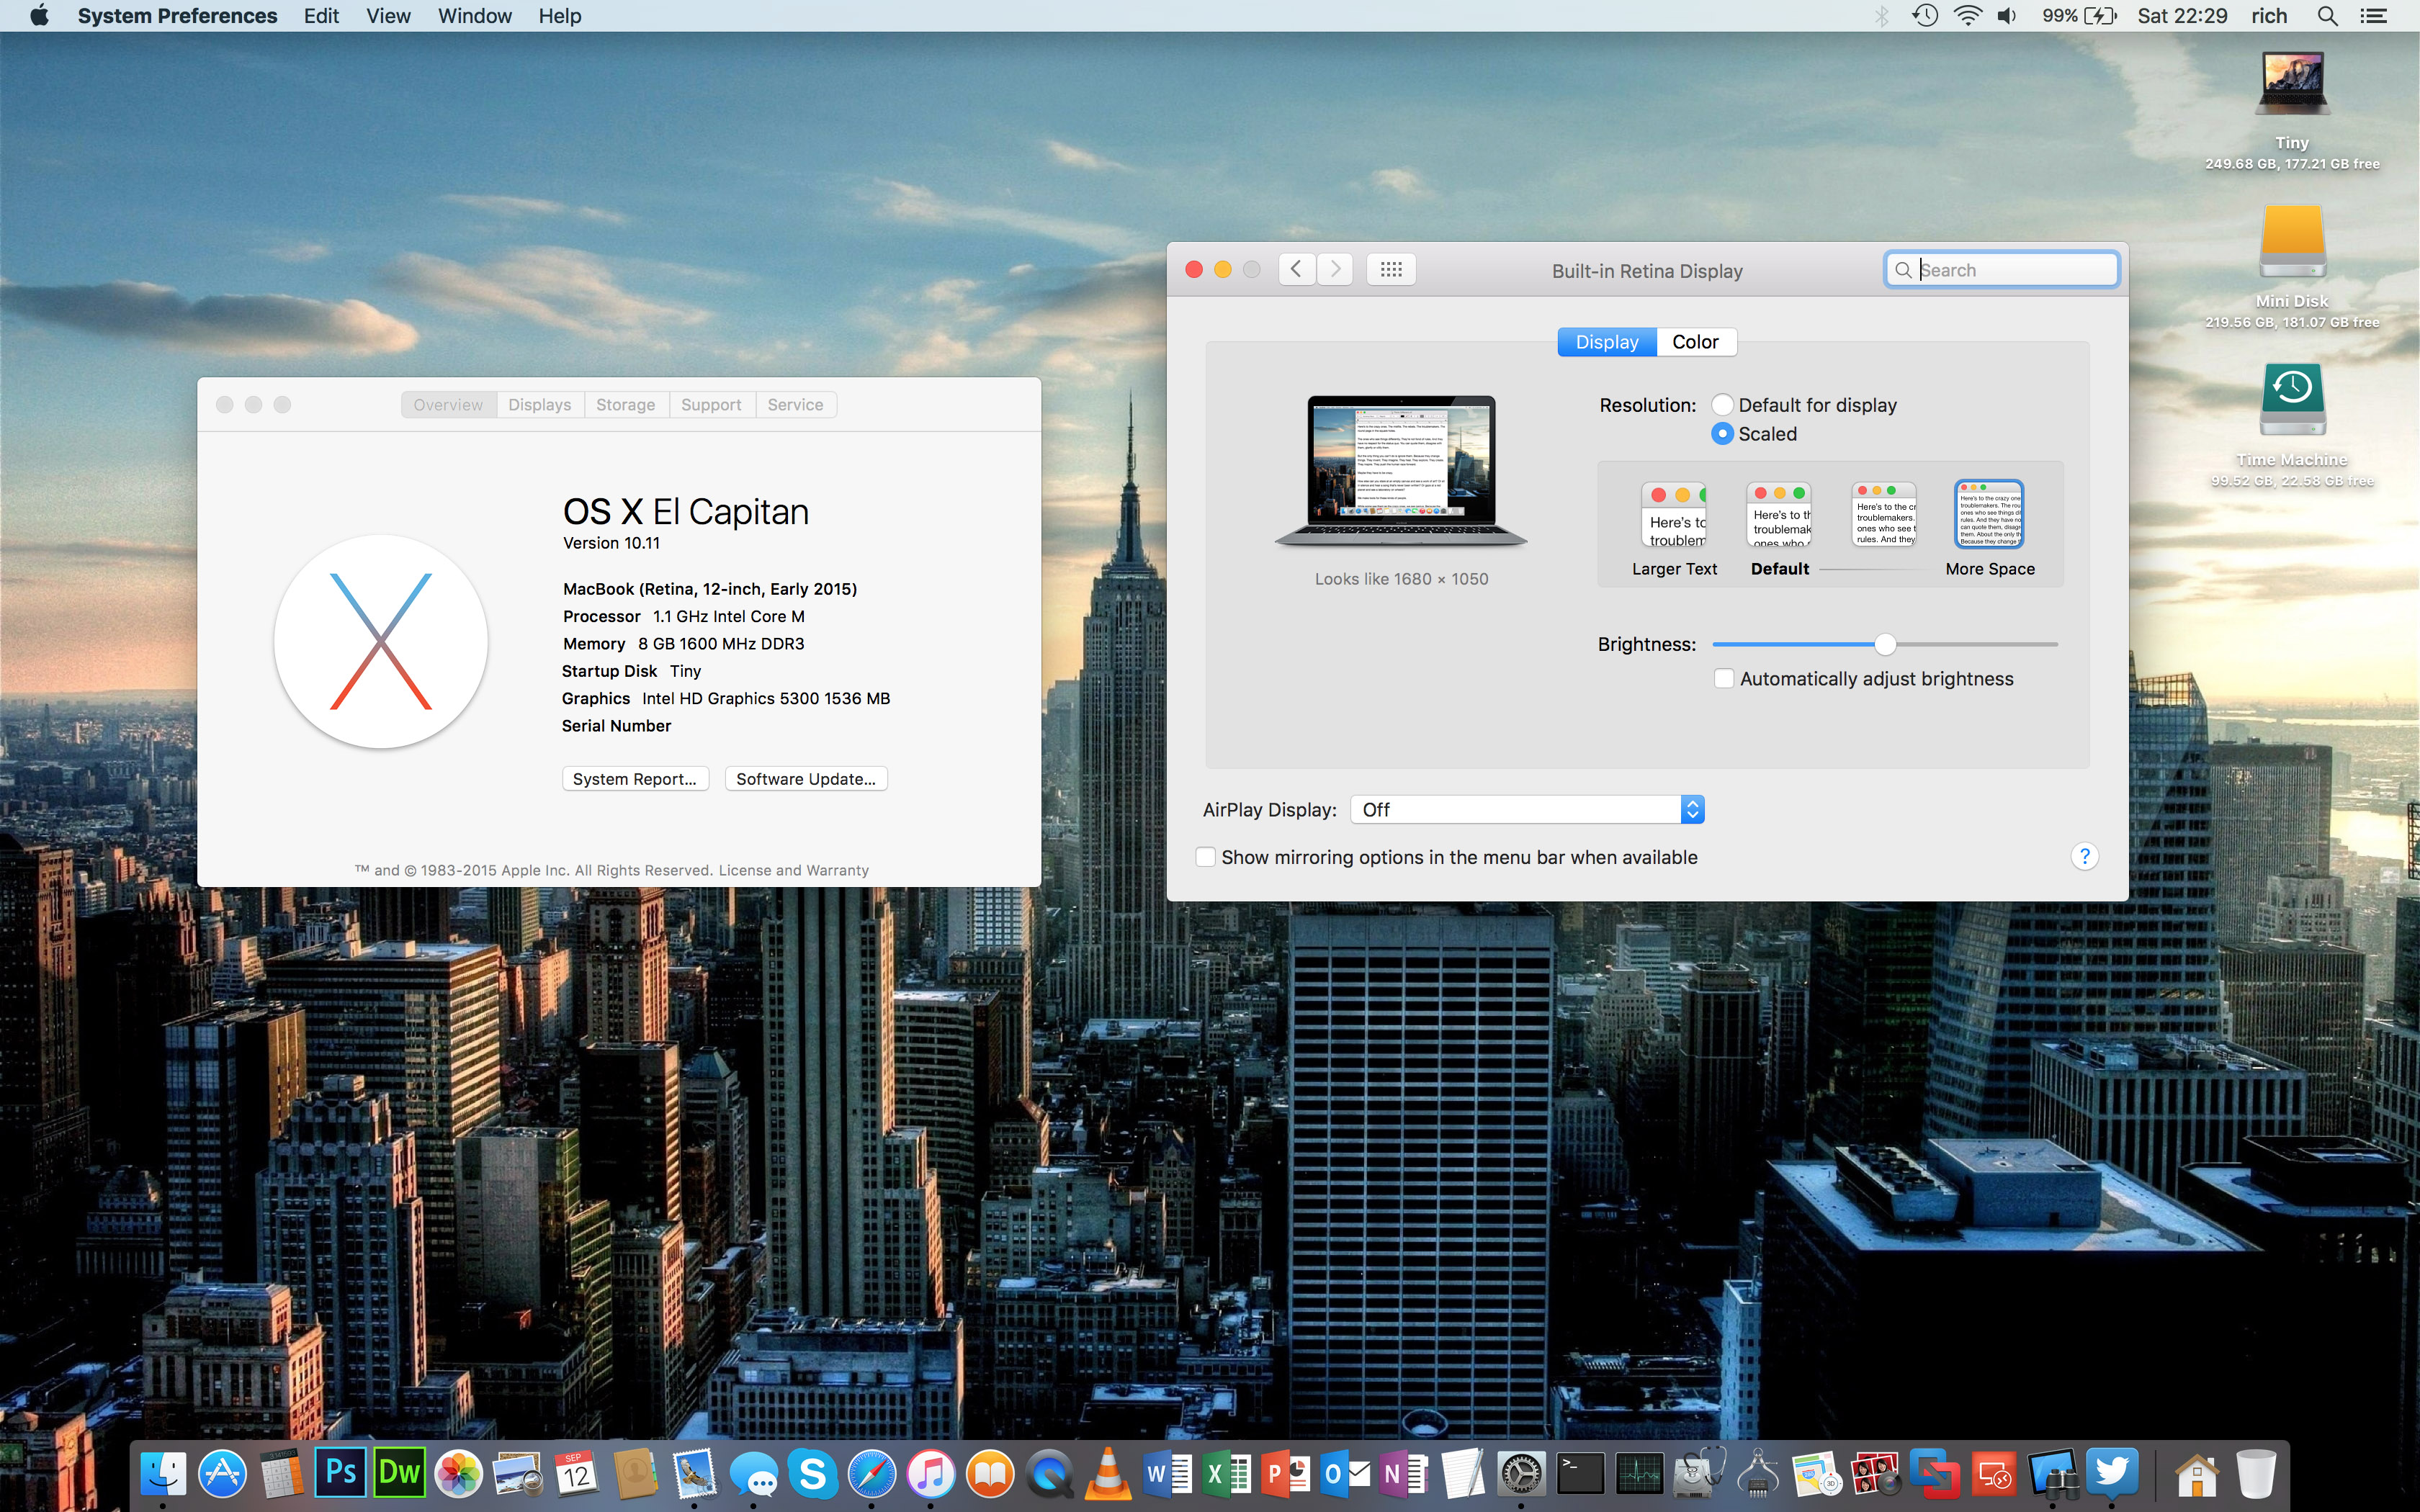Open VLC media player in Dock
This screenshot has width=2420, height=1512.
[x=1108, y=1473]
